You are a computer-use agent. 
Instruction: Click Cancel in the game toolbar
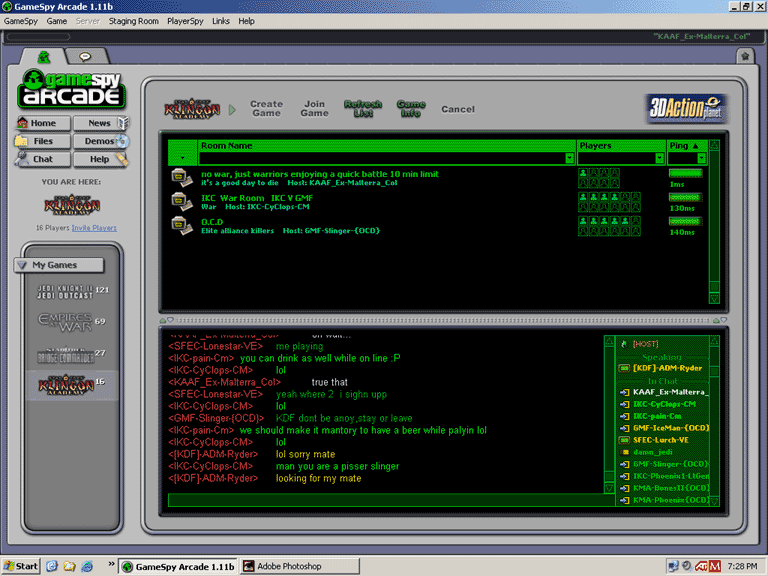(x=458, y=109)
